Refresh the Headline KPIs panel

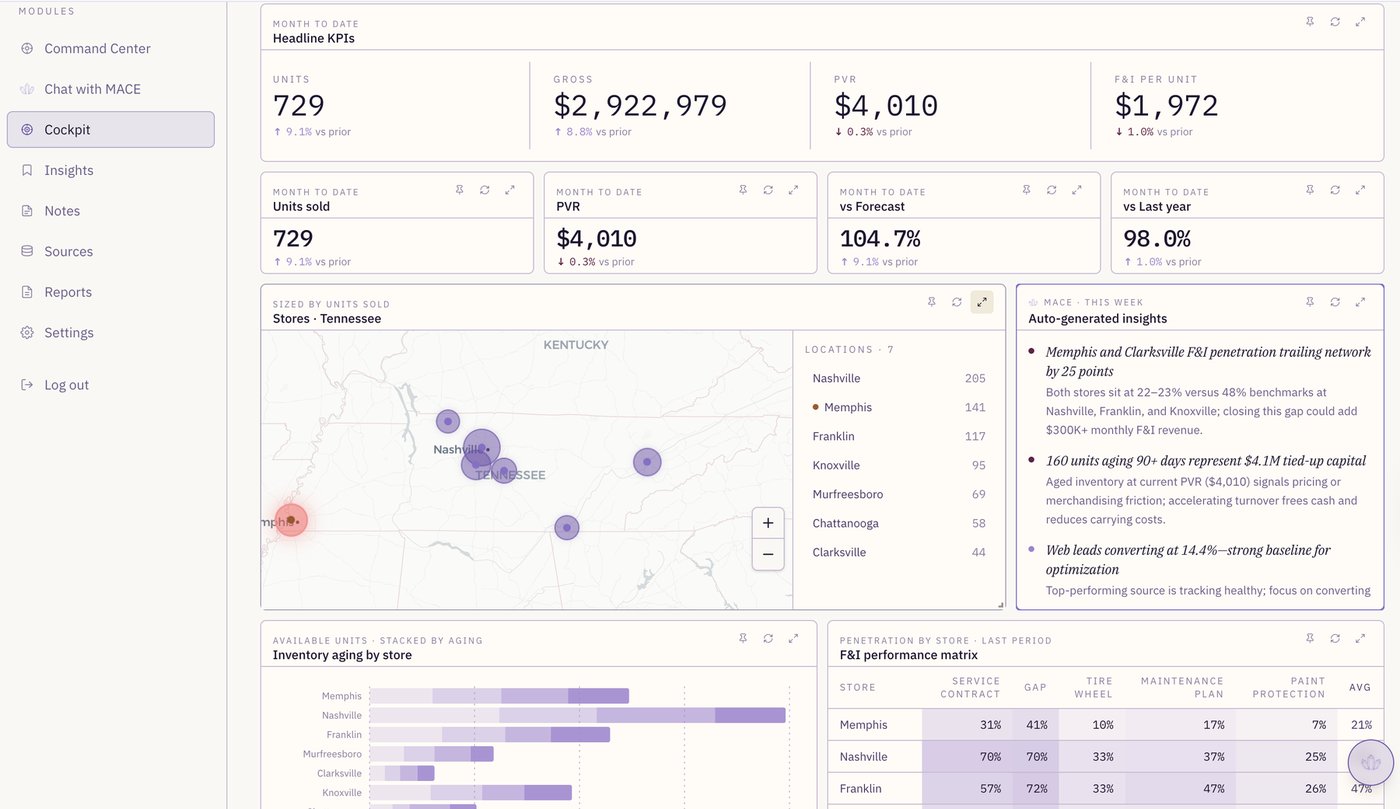[1335, 22]
